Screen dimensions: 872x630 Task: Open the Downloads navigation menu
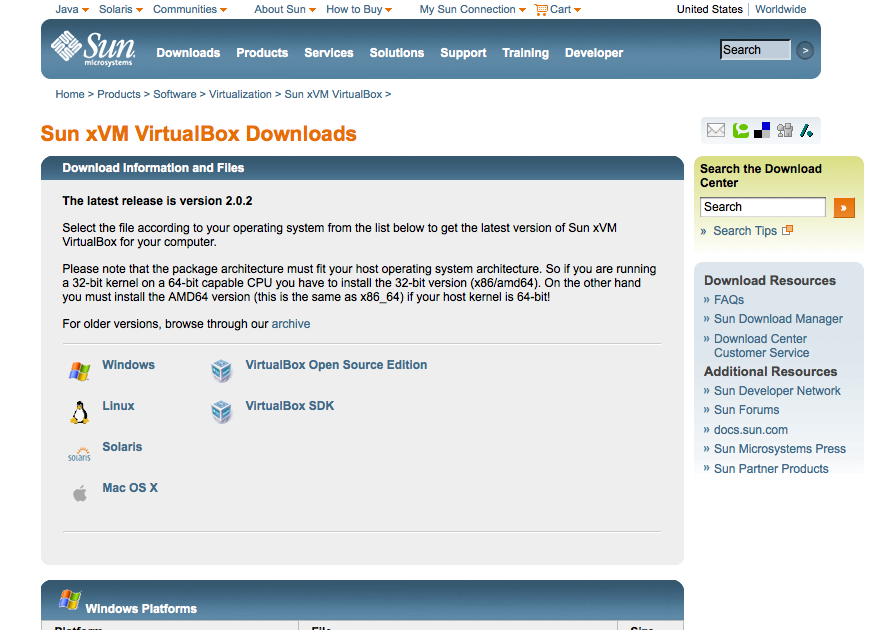[x=188, y=53]
